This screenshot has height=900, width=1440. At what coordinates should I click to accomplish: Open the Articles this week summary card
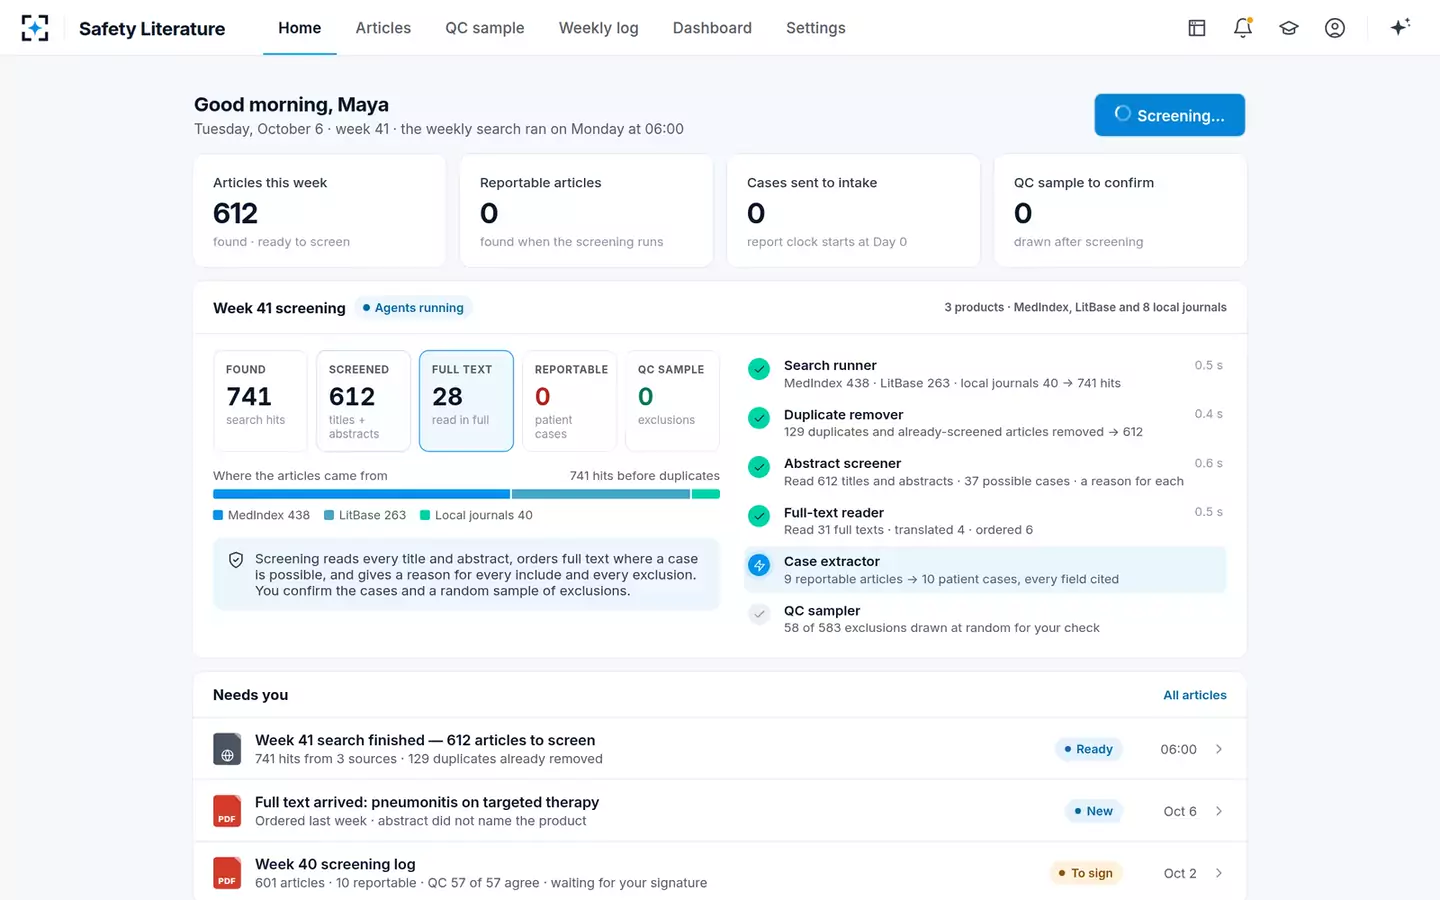(320, 211)
